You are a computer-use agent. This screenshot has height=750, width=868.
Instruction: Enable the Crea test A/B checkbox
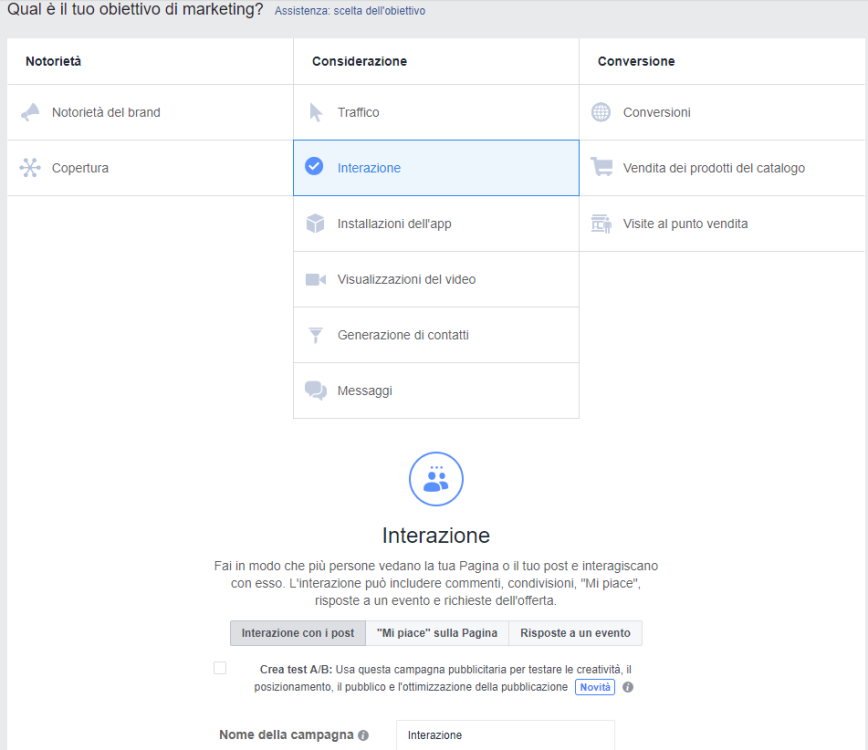click(219, 667)
